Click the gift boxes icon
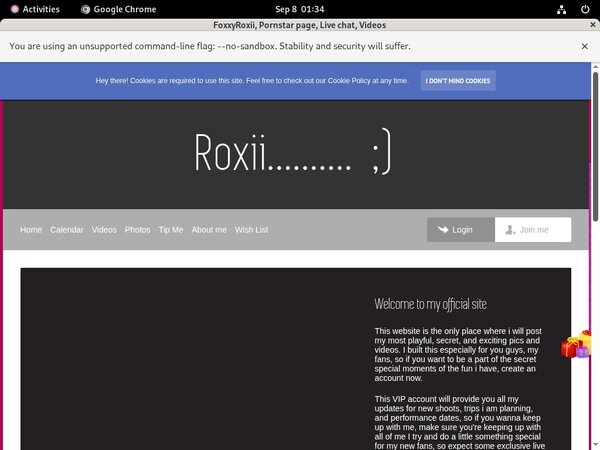Viewport: 600px width, 450px height. [575, 345]
